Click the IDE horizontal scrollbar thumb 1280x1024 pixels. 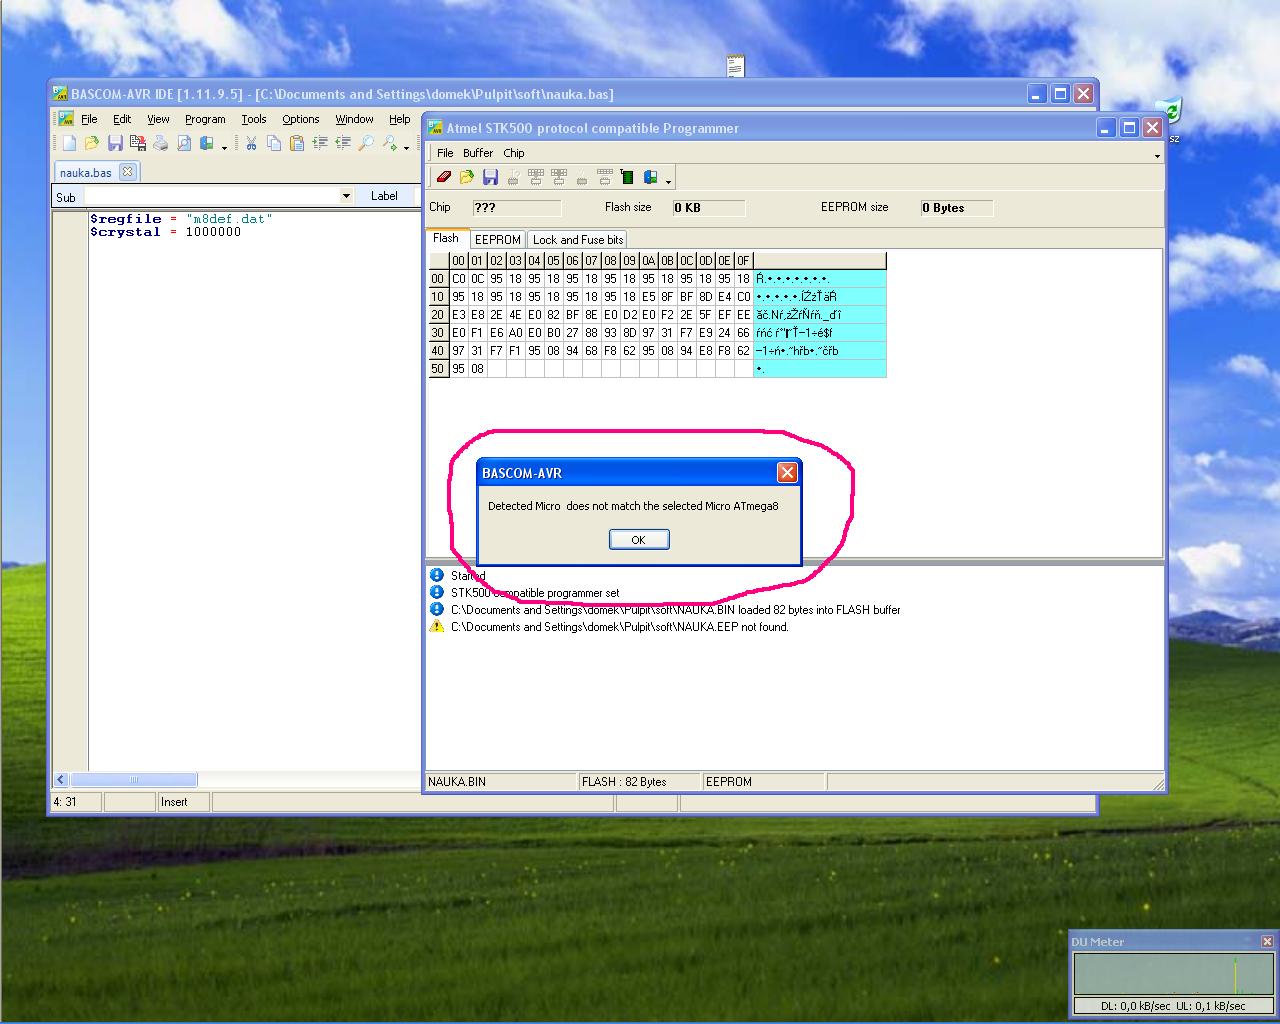[x=134, y=780]
